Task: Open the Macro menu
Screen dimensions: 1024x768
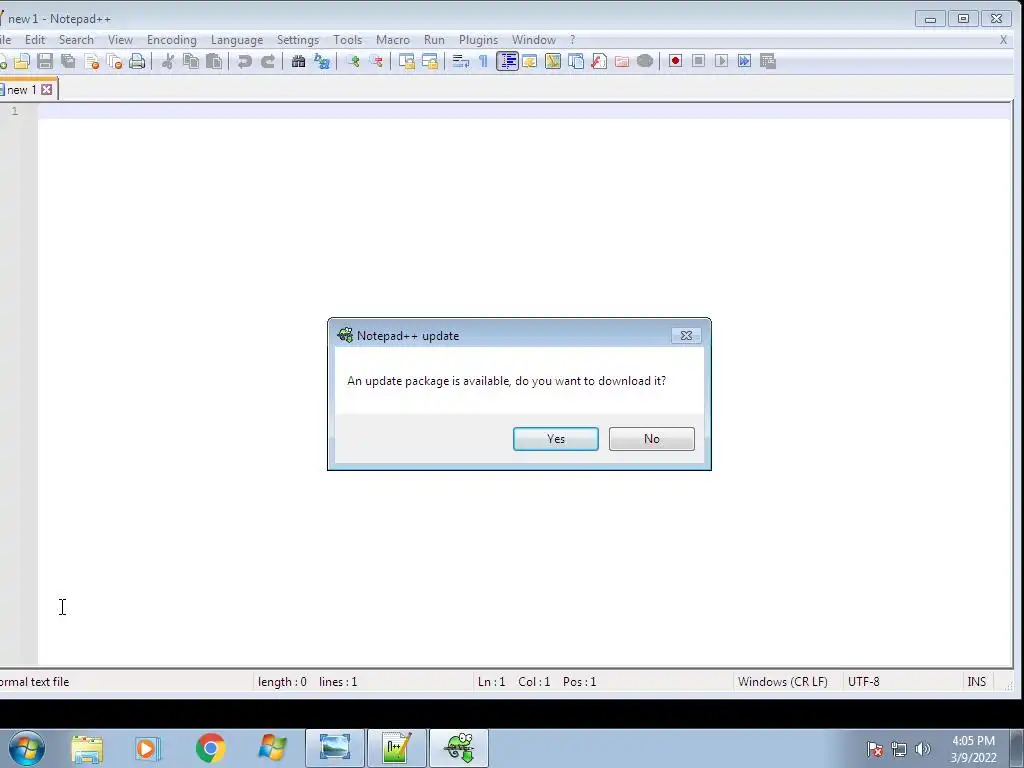Action: [x=393, y=40]
